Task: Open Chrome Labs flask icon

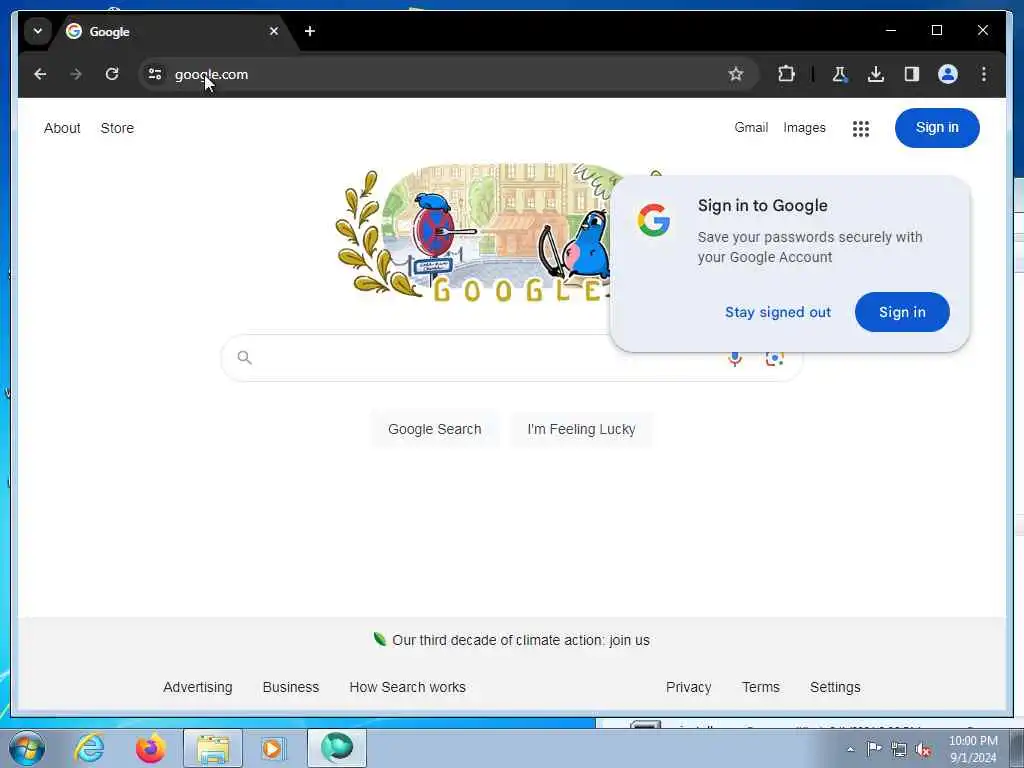Action: [x=840, y=74]
